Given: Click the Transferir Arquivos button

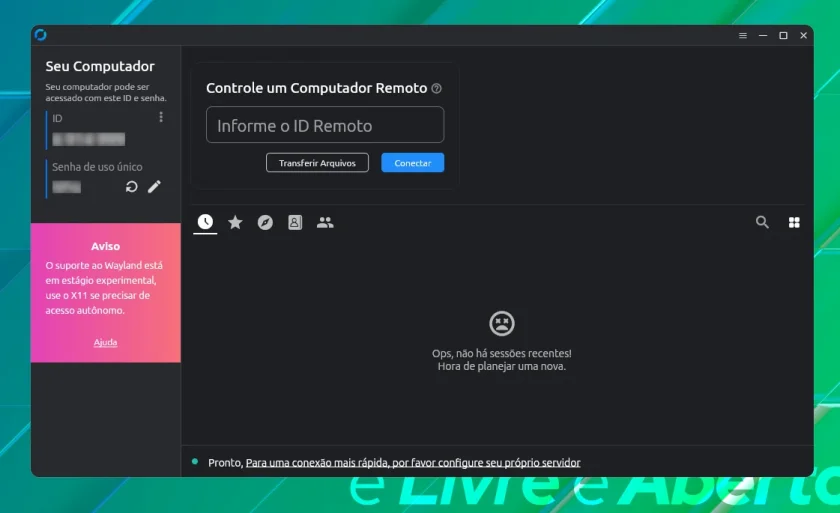Looking at the screenshot, I should [317, 163].
